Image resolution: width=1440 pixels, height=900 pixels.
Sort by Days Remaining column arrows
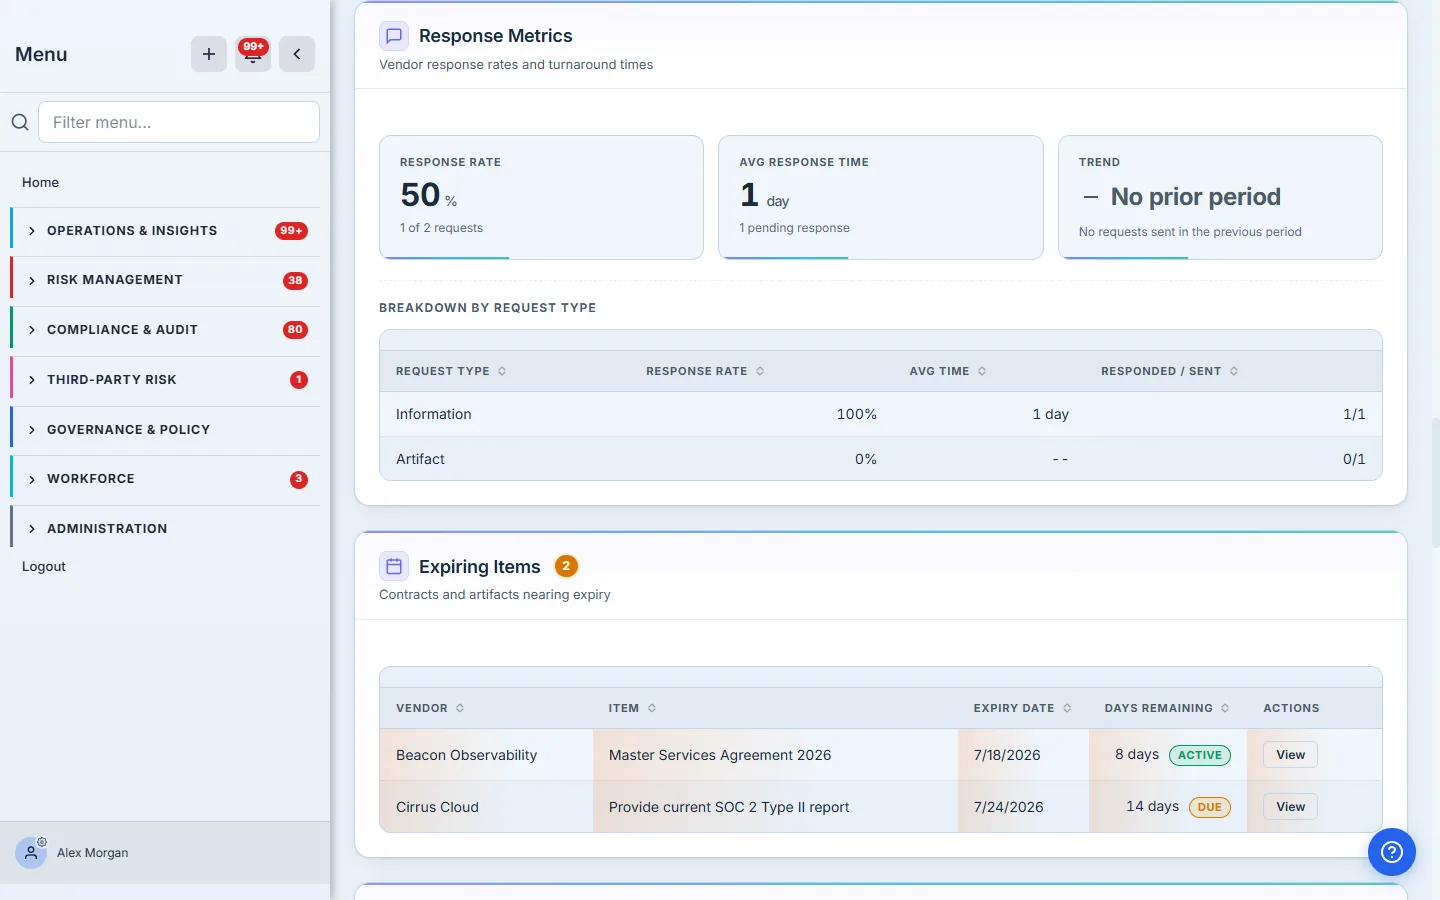(1225, 708)
